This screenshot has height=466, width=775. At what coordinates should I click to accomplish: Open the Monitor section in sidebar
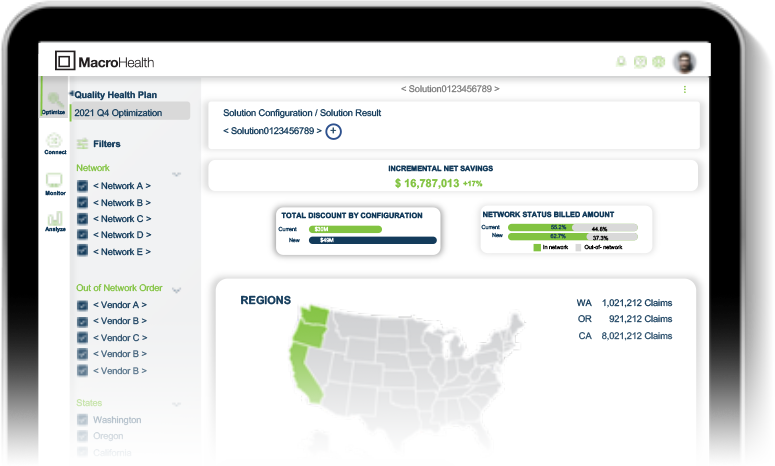tap(55, 184)
